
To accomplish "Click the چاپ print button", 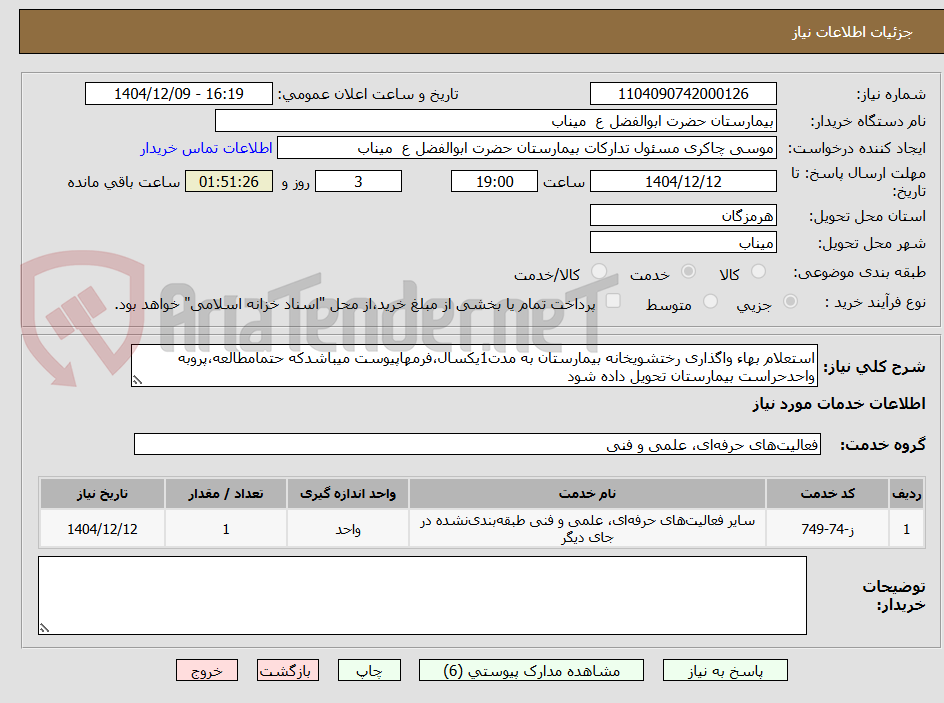I will click(369, 670).
